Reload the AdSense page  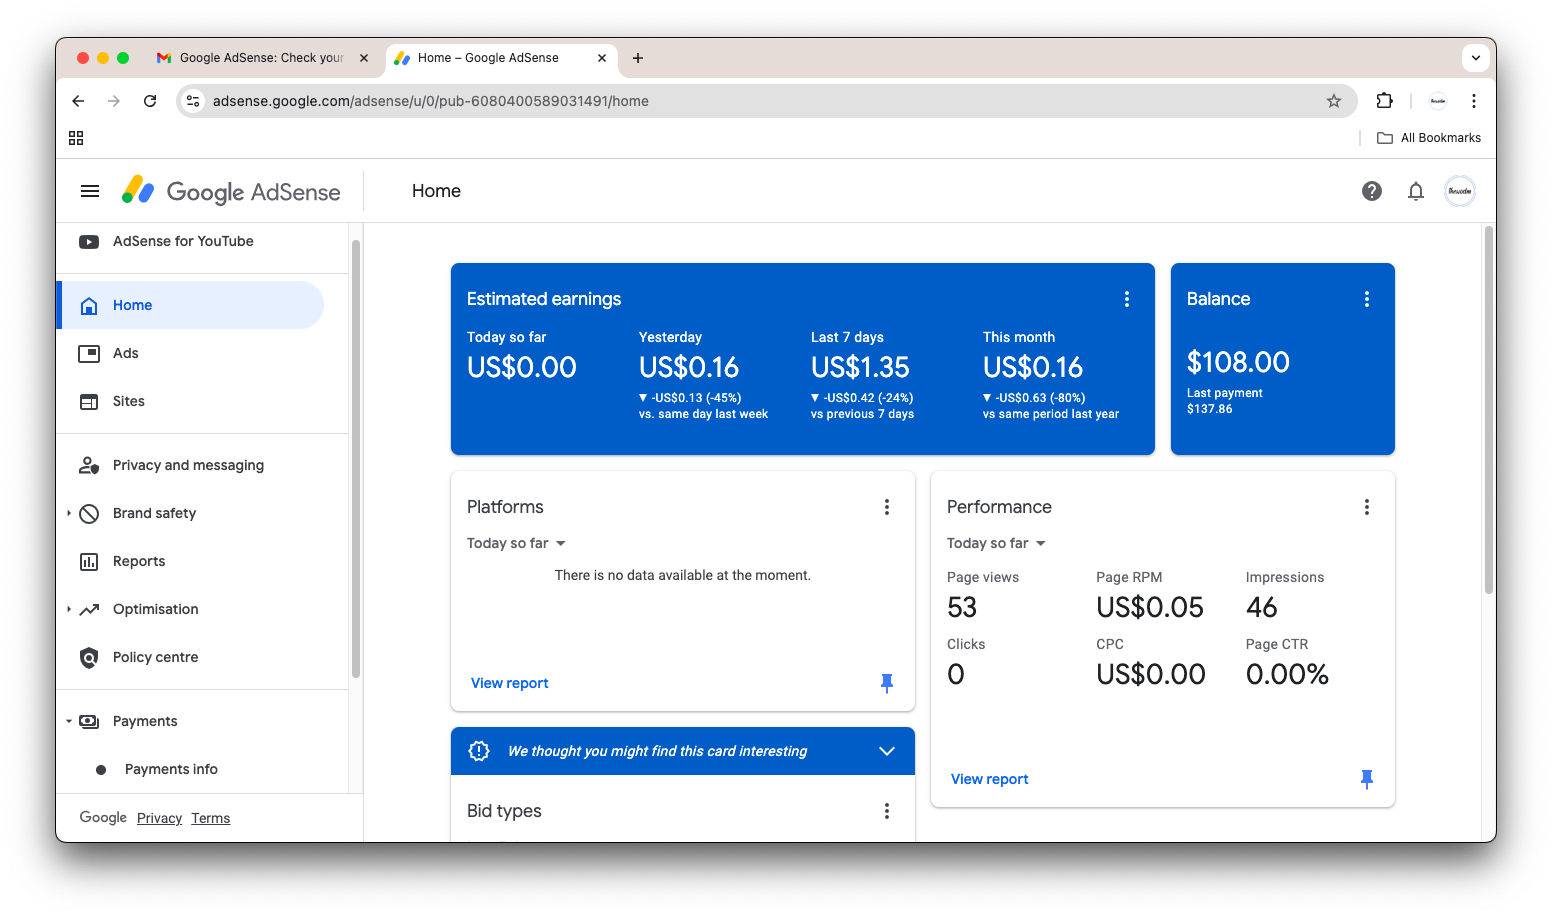click(x=150, y=101)
